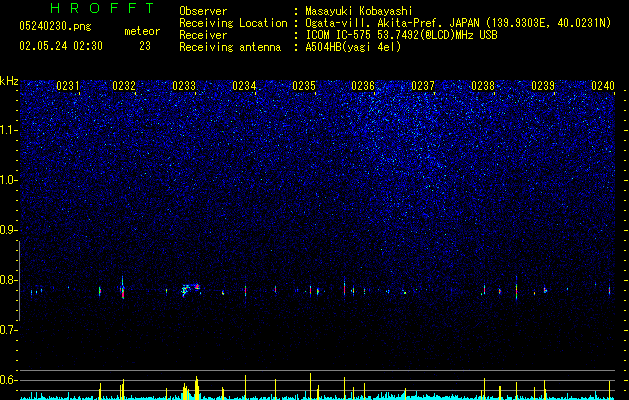Click the Receiver label
This screenshot has height=400, width=629.
(203, 35)
